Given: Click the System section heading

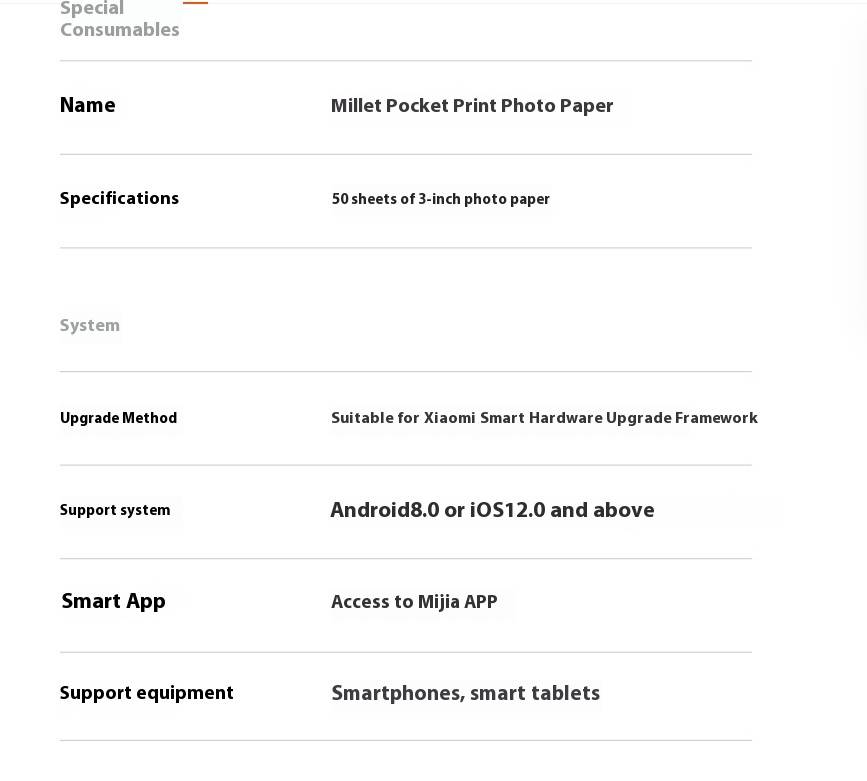Looking at the screenshot, I should tap(90, 325).
